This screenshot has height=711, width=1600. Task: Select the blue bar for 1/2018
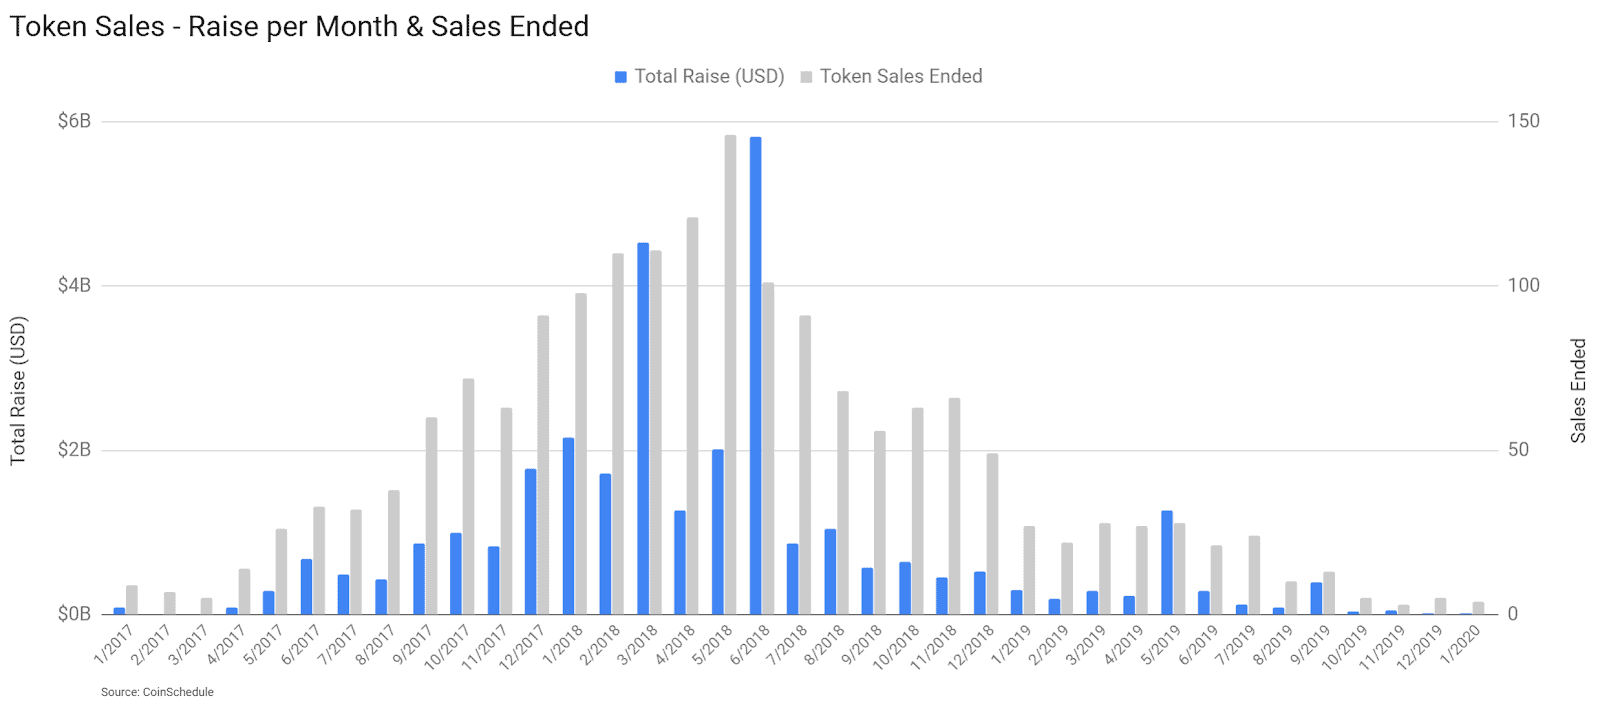pyautogui.click(x=568, y=525)
